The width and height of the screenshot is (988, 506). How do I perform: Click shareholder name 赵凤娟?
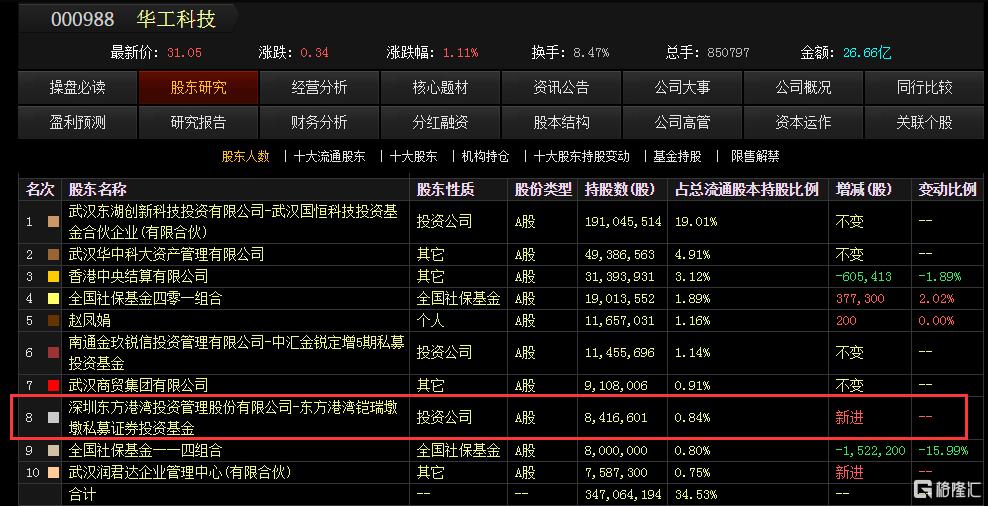point(89,321)
